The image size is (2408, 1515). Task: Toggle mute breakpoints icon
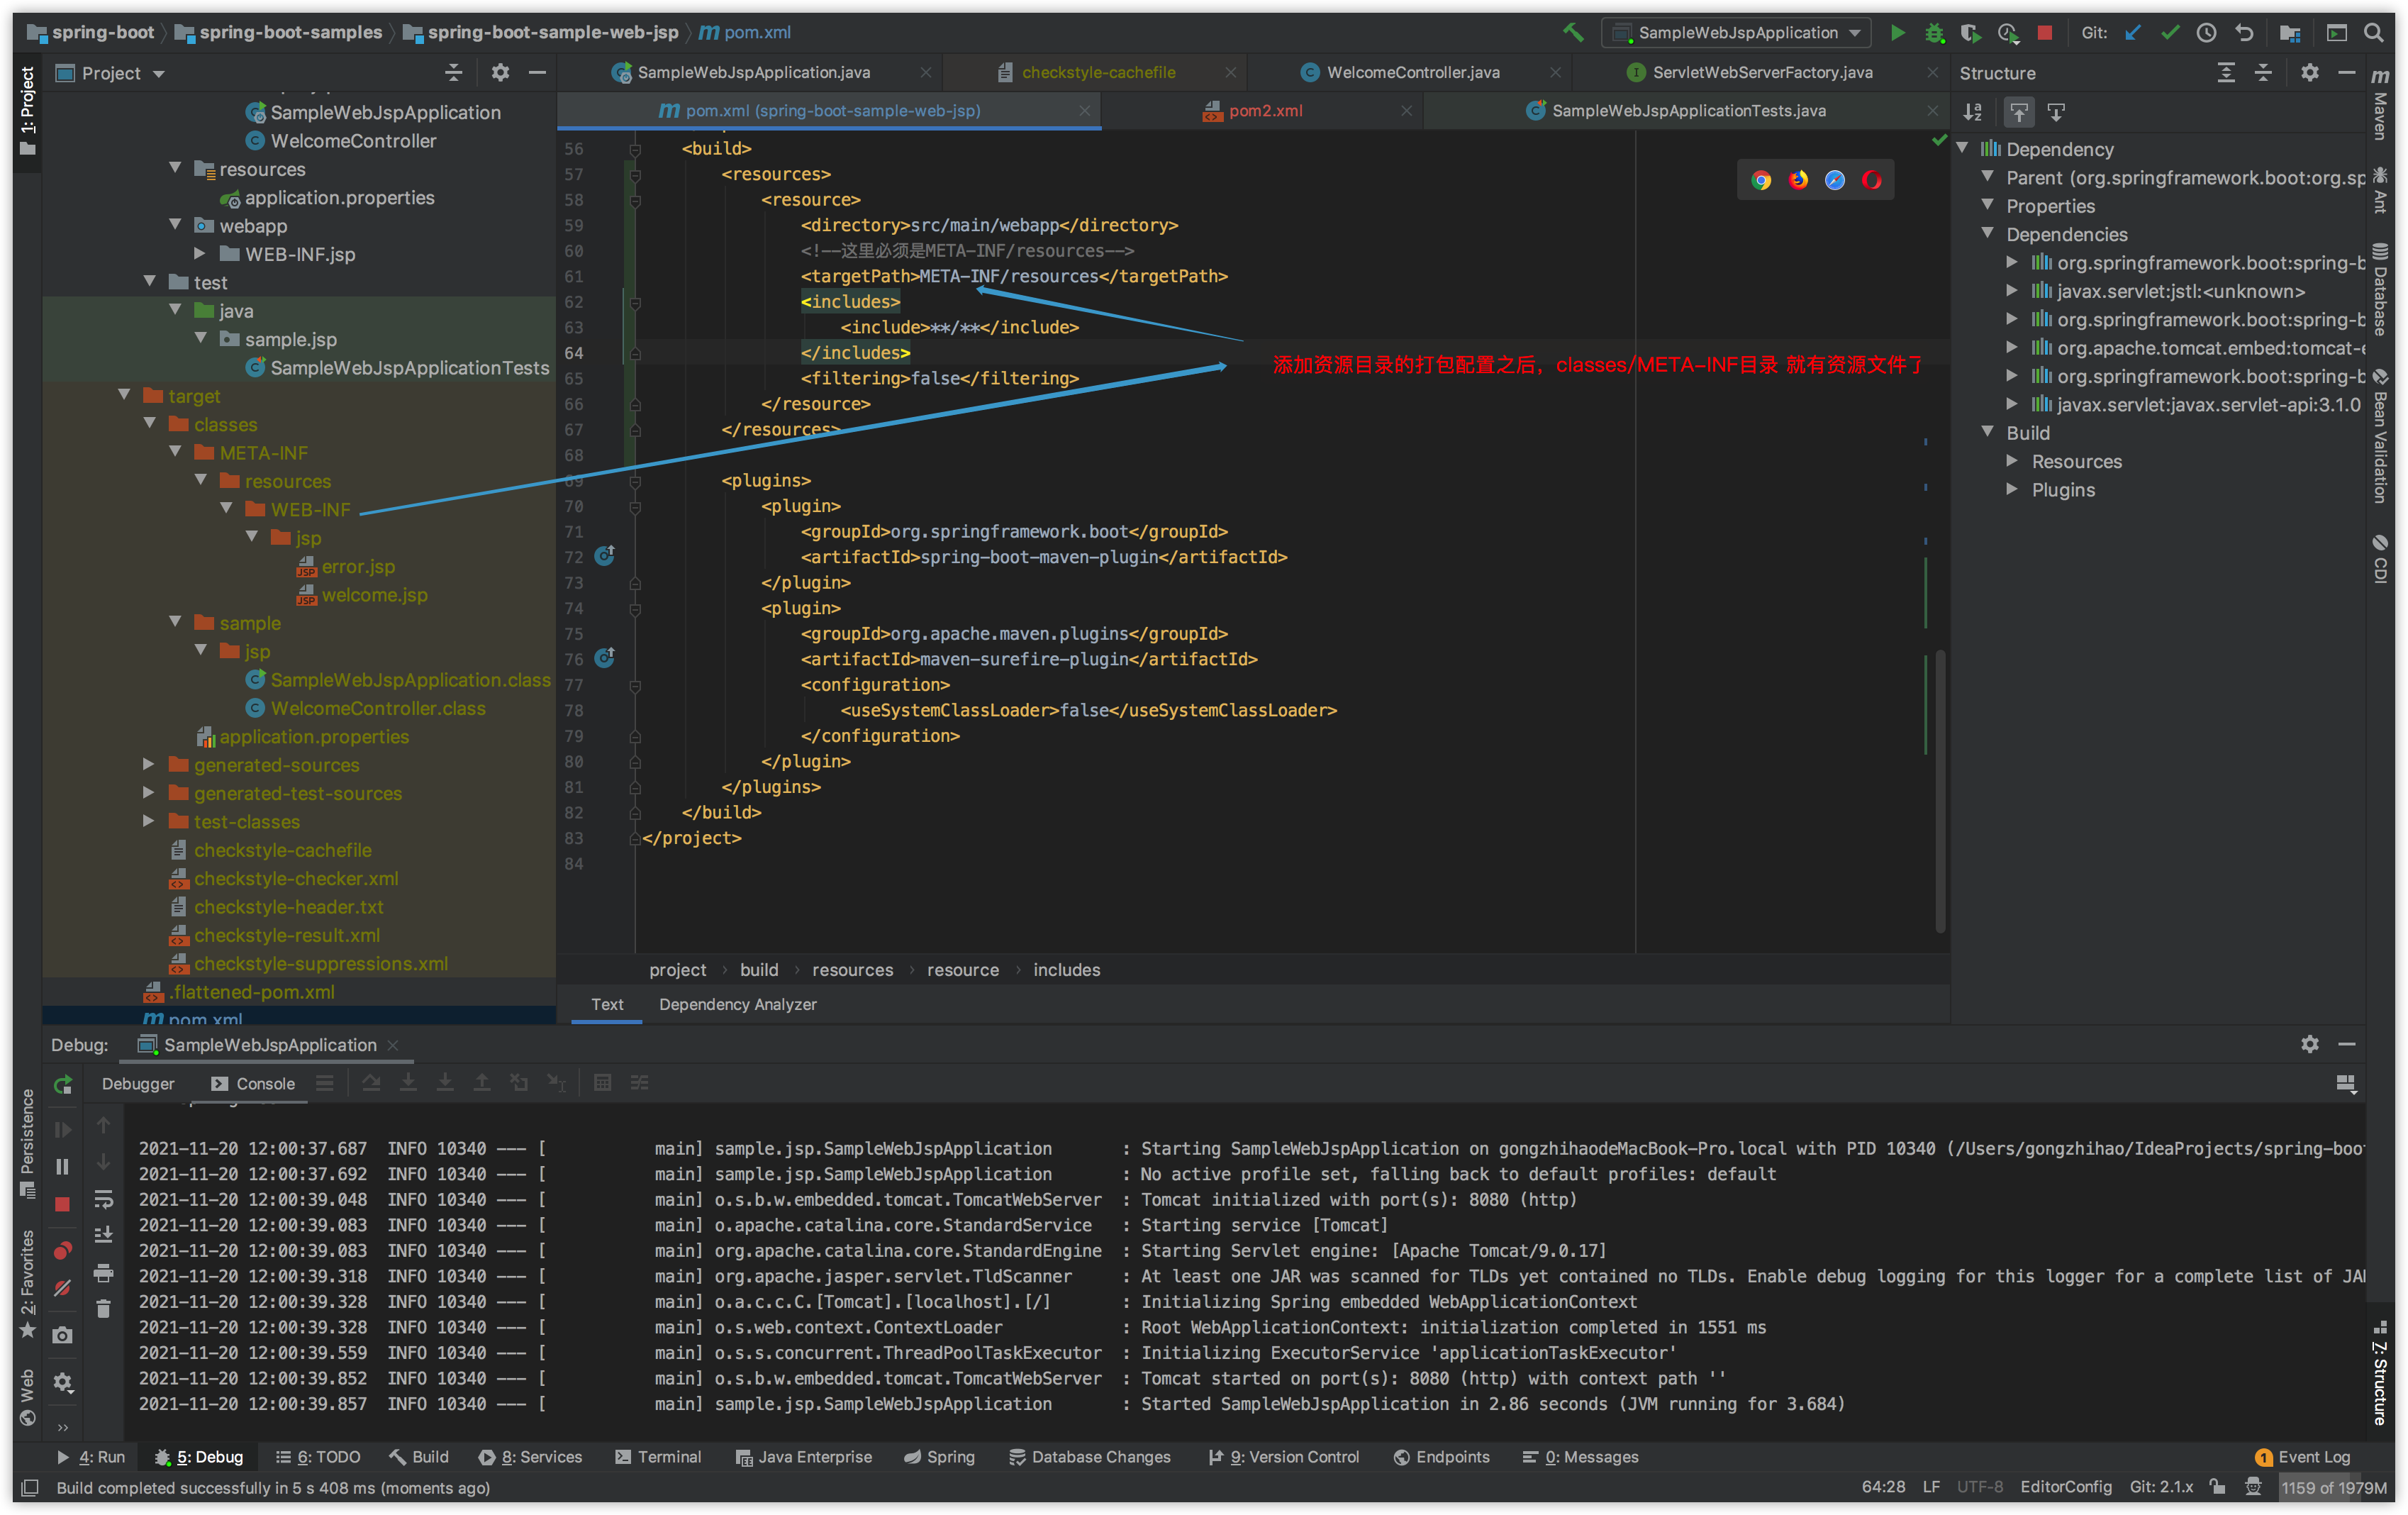(x=63, y=1289)
